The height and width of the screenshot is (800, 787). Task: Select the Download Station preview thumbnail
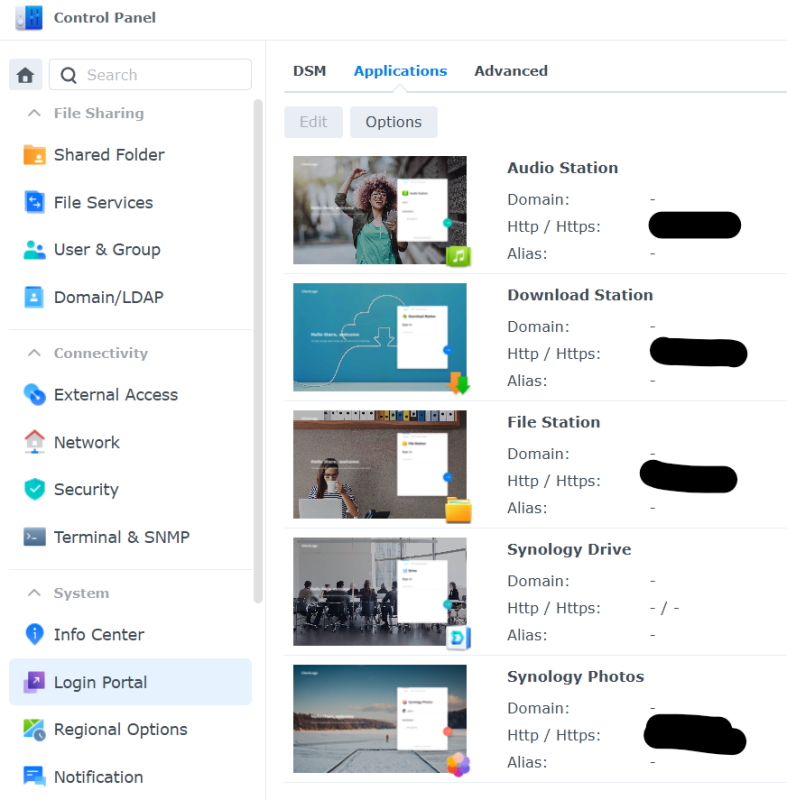tap(379, 337)
